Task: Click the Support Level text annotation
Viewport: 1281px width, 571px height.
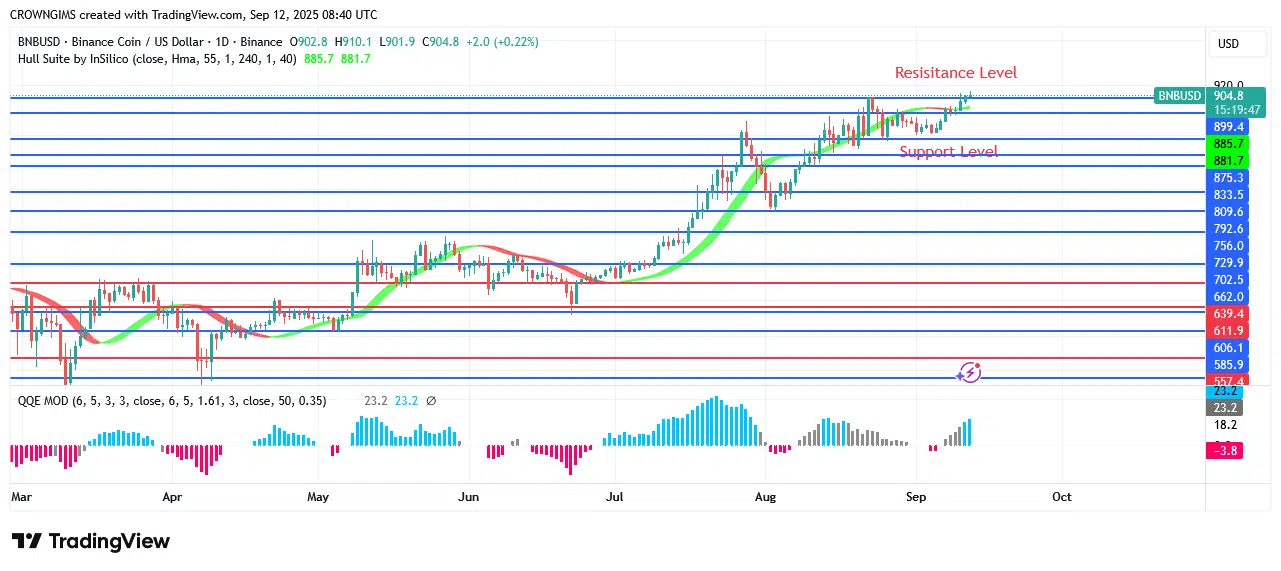Action: pos(948,152)
